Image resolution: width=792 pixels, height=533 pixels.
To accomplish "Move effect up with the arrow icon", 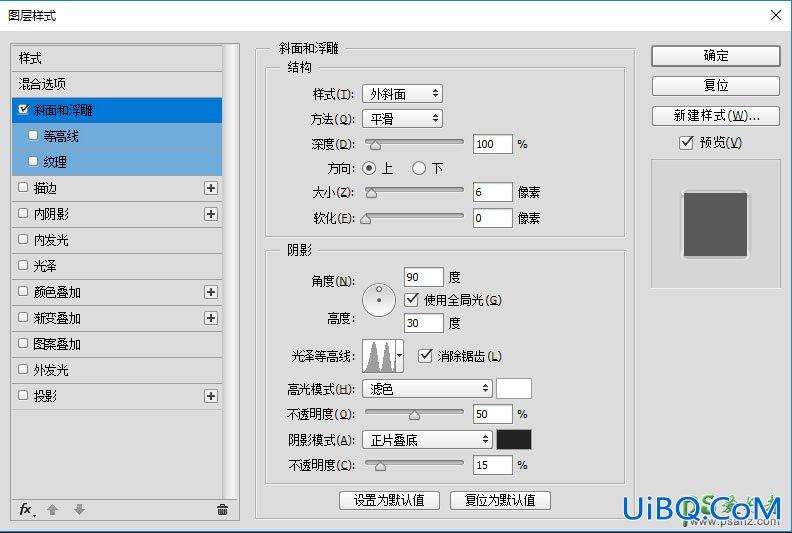I will (53, 510).
